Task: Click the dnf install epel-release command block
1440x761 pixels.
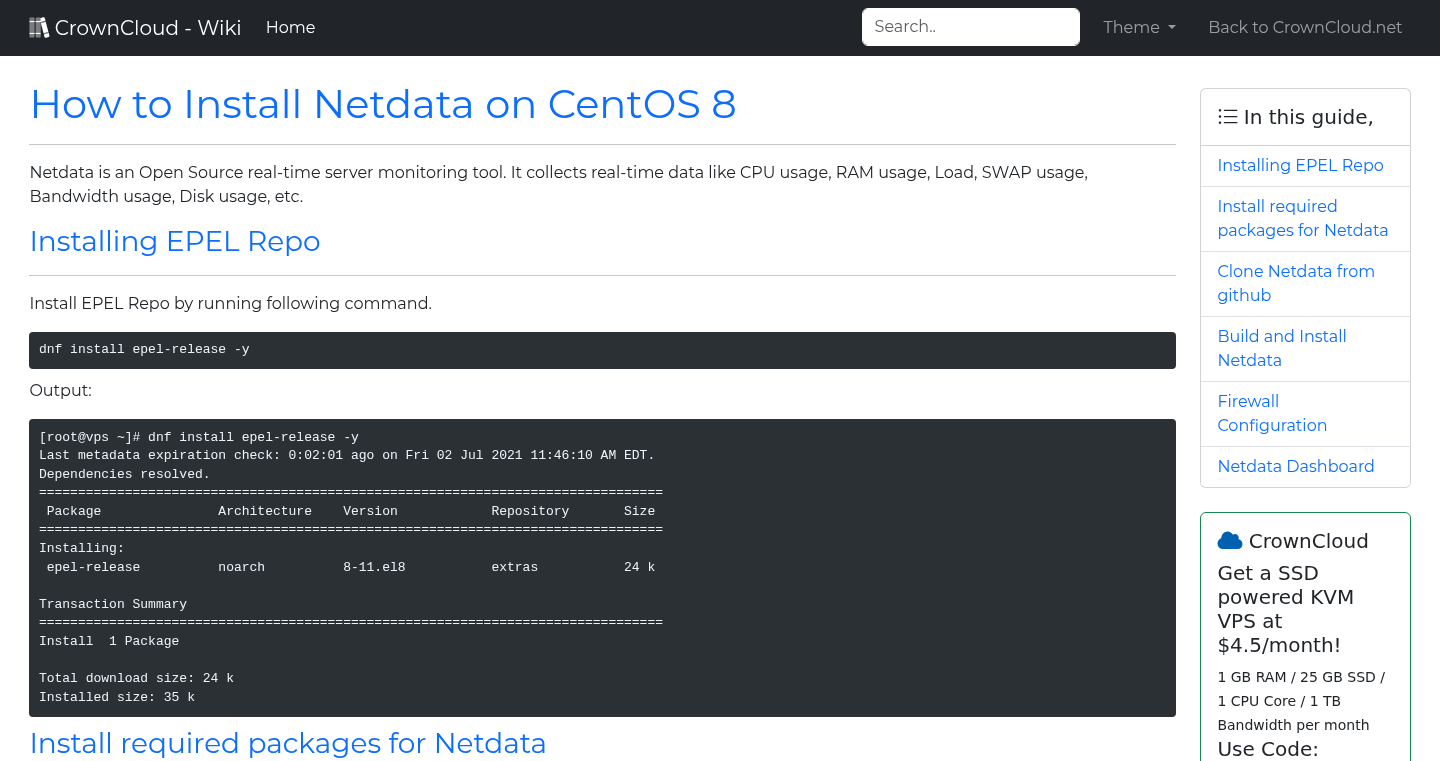Action: pyautogui.click(x=602, y=350)
